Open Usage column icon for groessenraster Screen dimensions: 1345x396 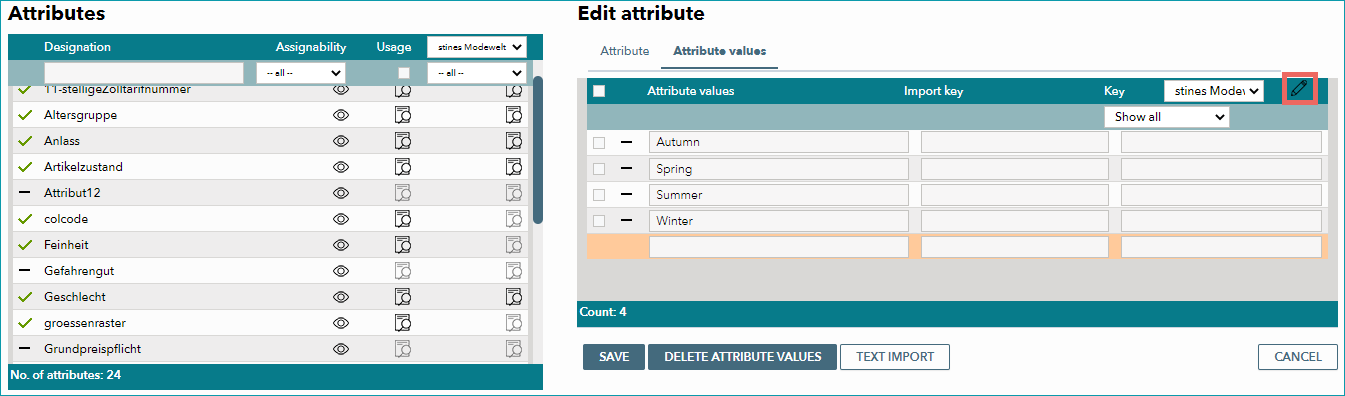click(403, 323)
